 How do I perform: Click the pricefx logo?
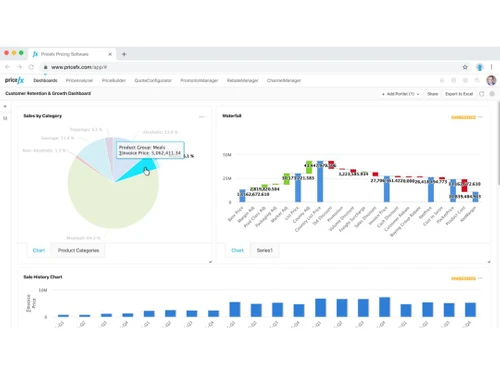14,80
